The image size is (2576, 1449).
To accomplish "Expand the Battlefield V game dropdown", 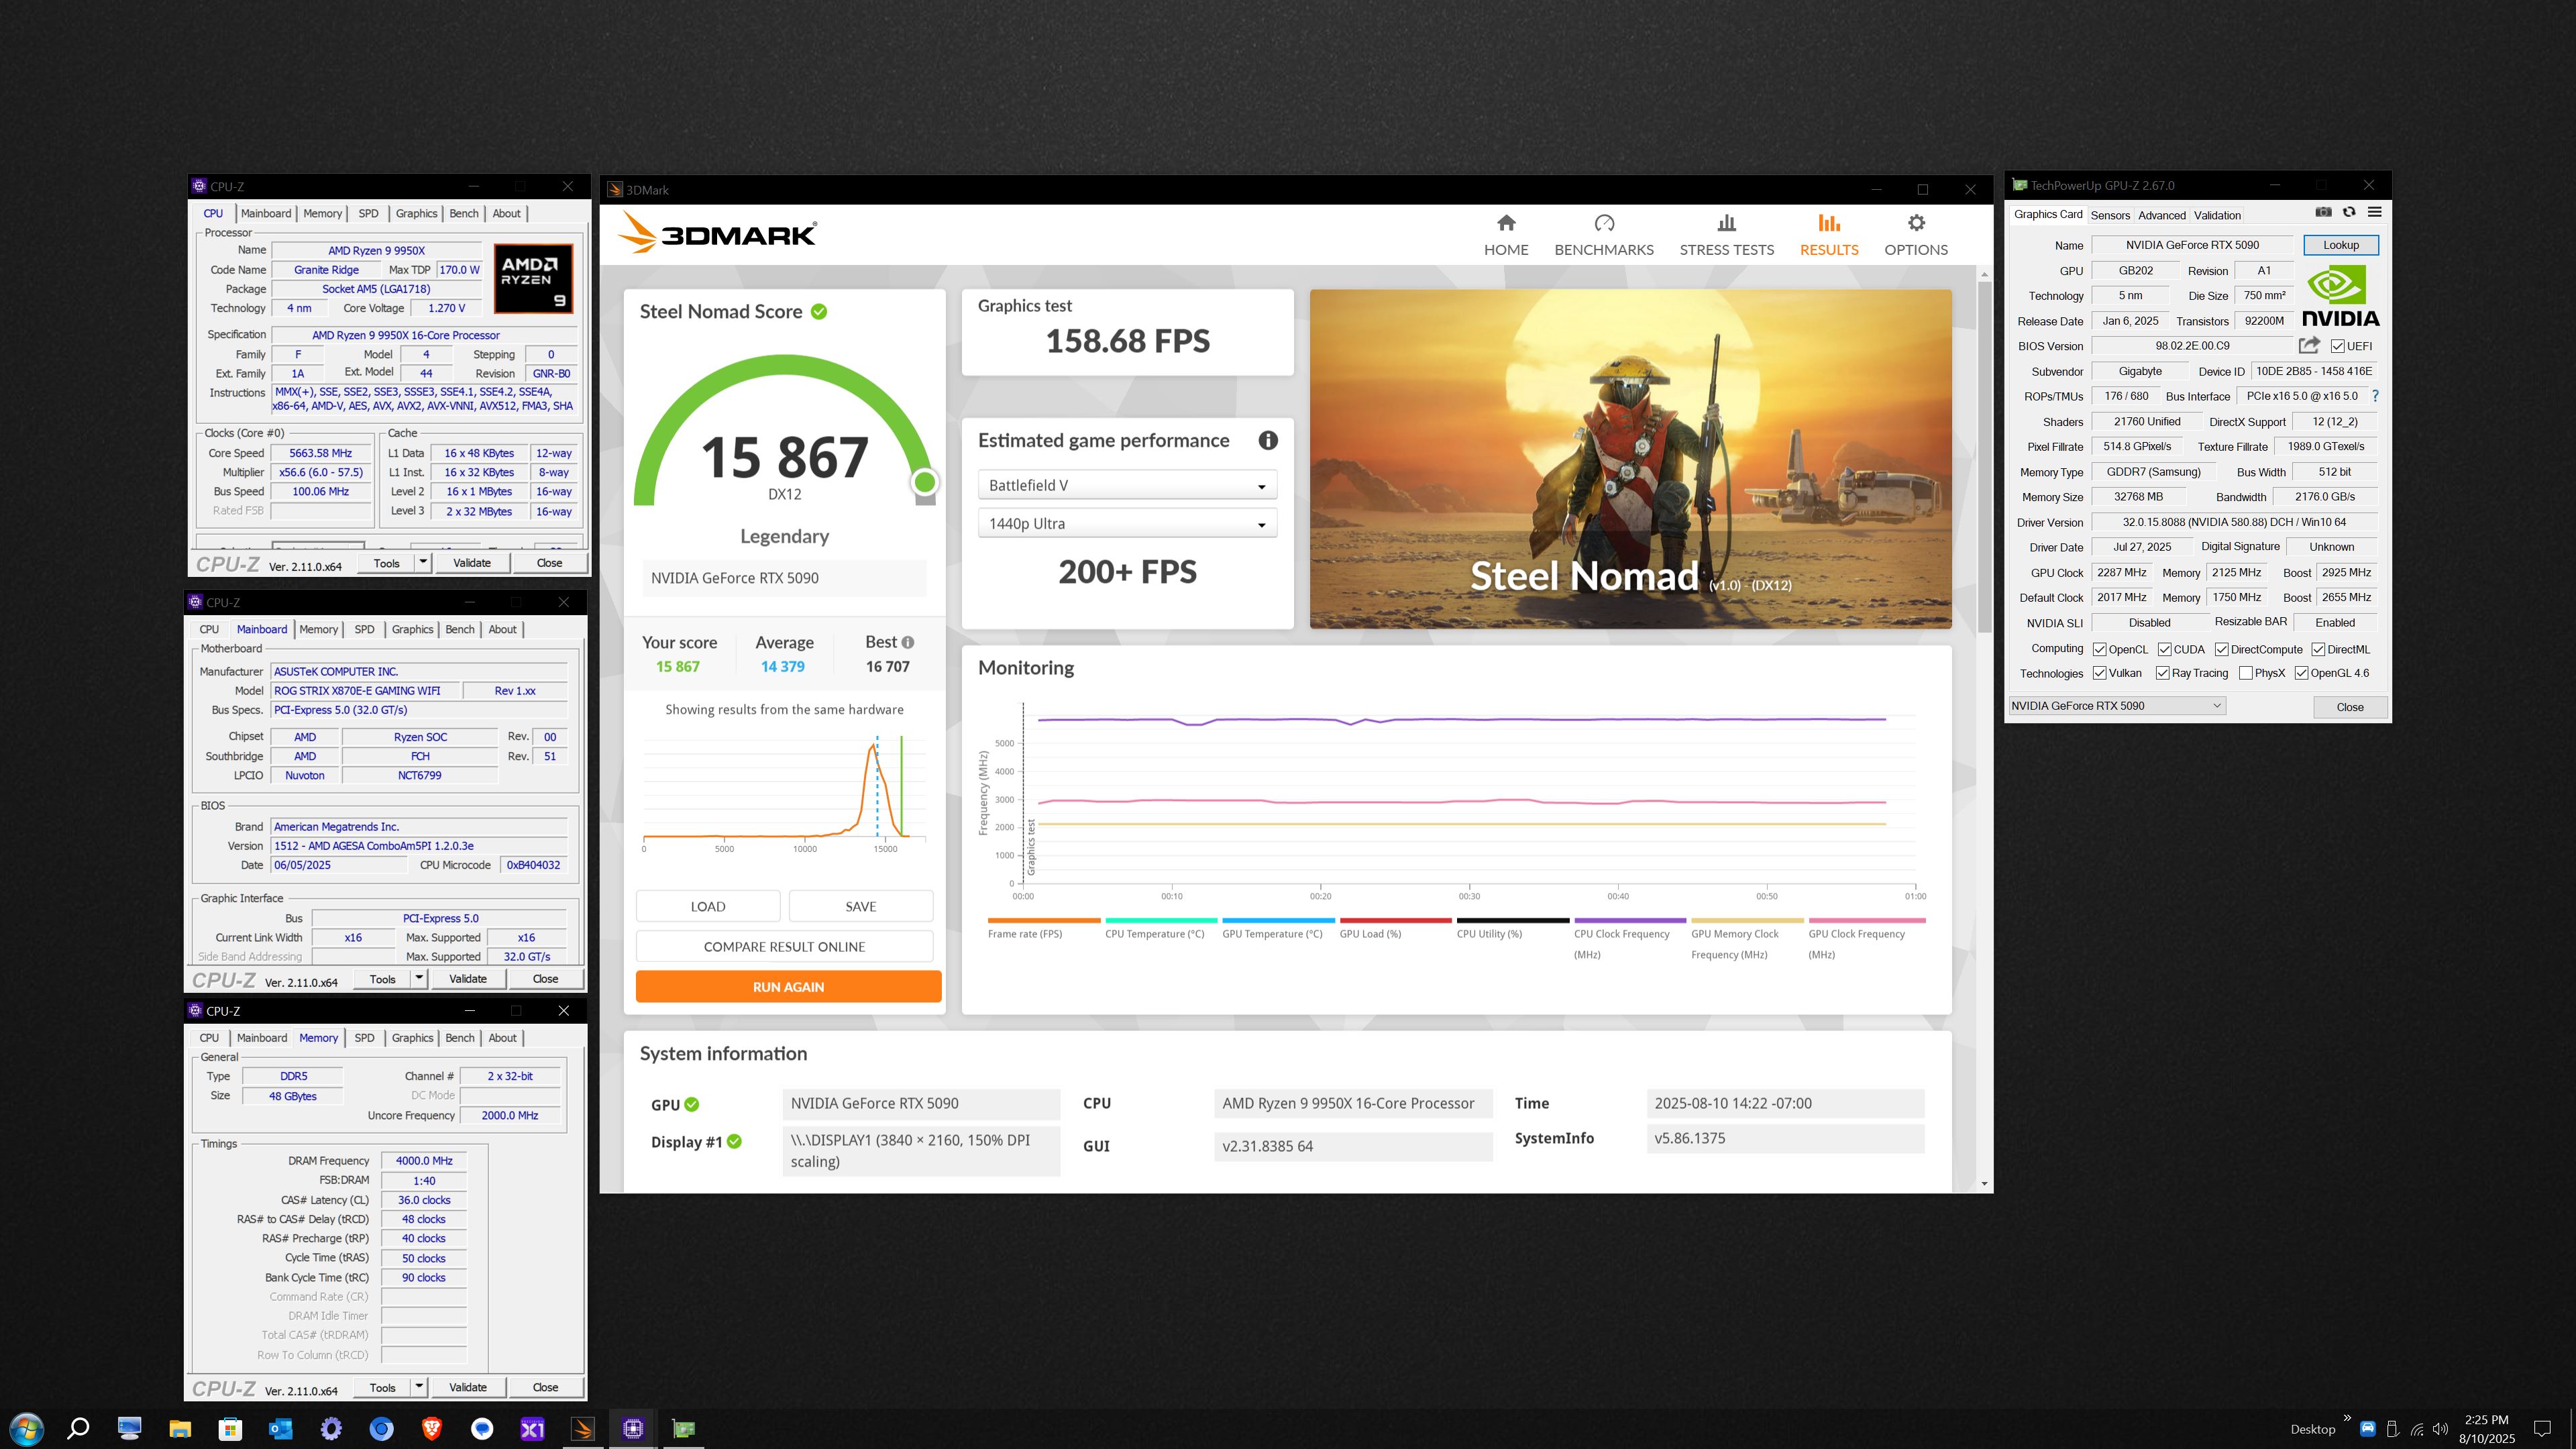I will (x=1127, y=485).
